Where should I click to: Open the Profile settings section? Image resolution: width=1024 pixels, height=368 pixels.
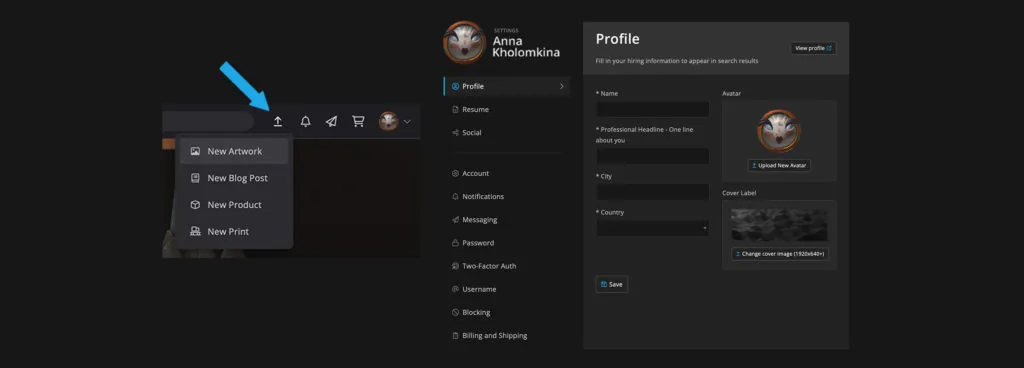point(506,86)
